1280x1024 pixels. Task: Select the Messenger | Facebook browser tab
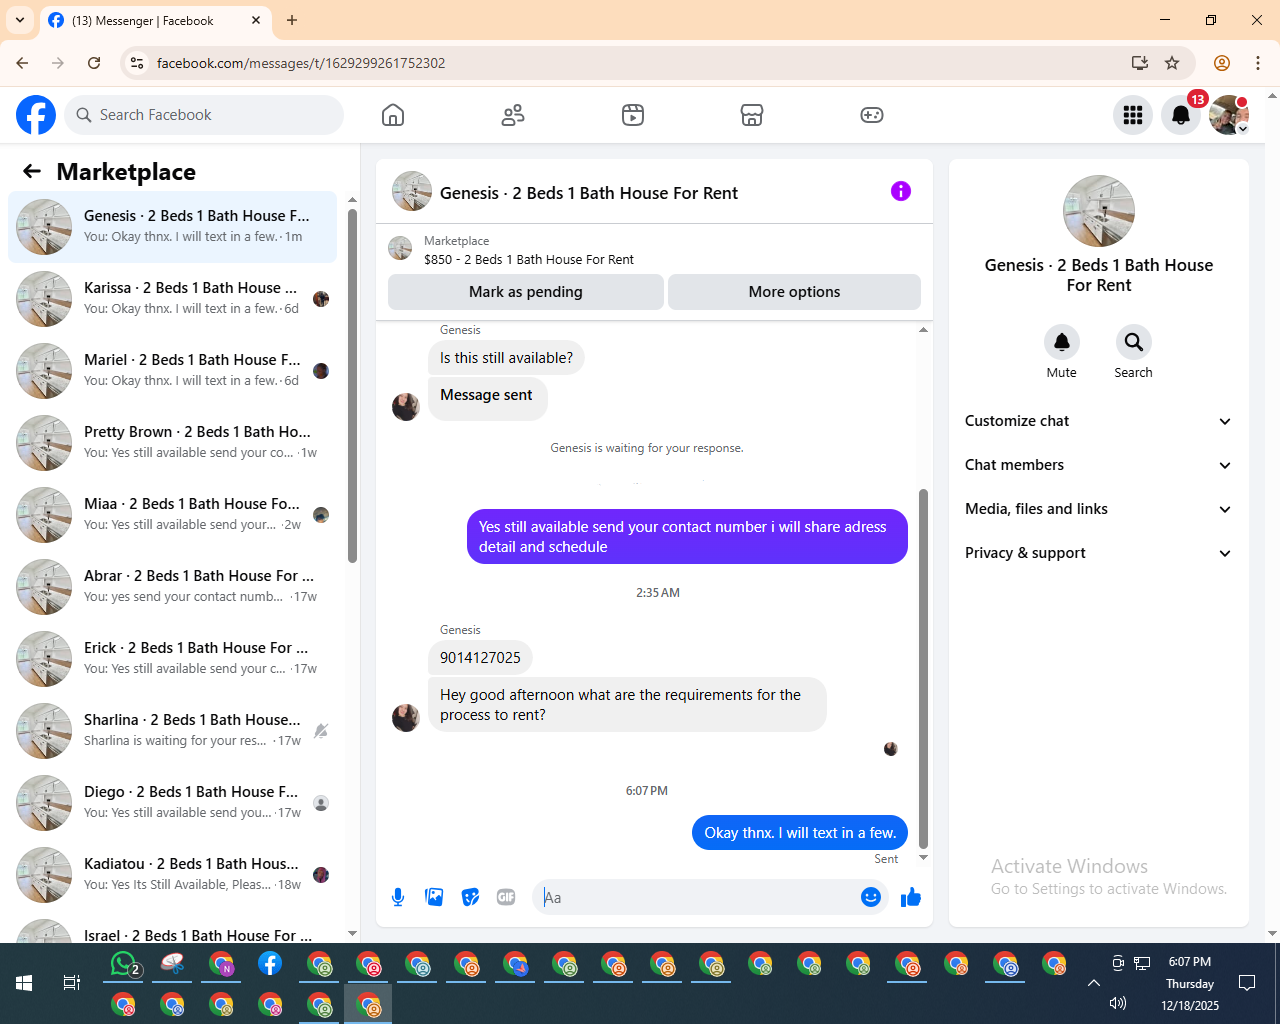tap(155, 21)
